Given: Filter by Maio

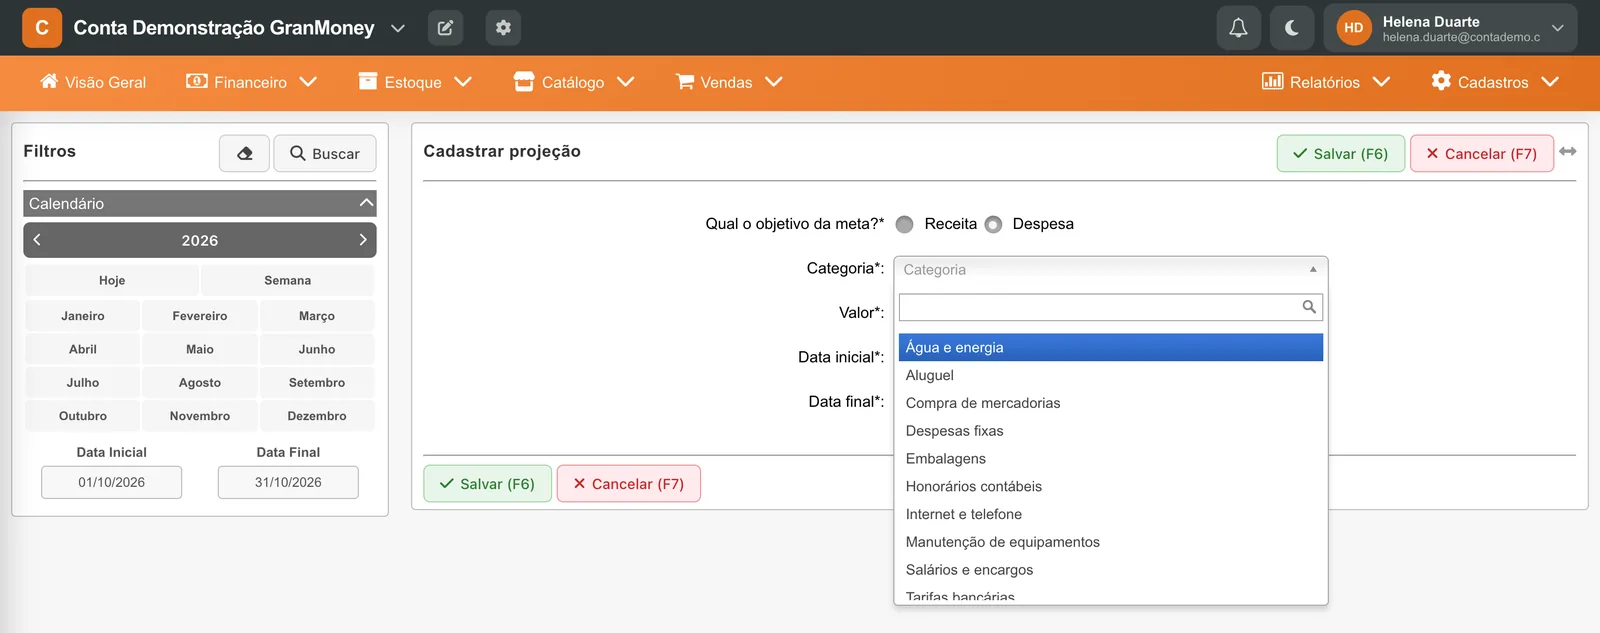Looking at the screenshot, I should pos(200,349).
